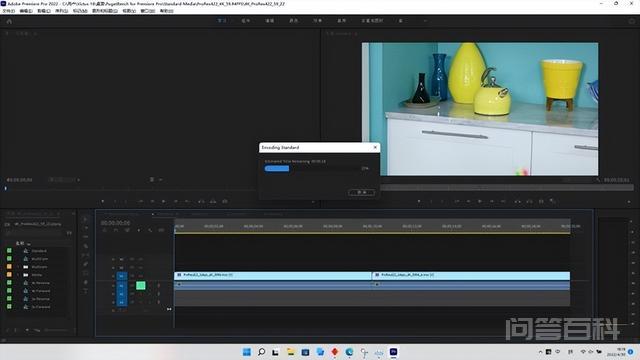Select the Selection tool in timeline toolbox
The height and width of the screenshot is (360, 640).
point(85,219)
